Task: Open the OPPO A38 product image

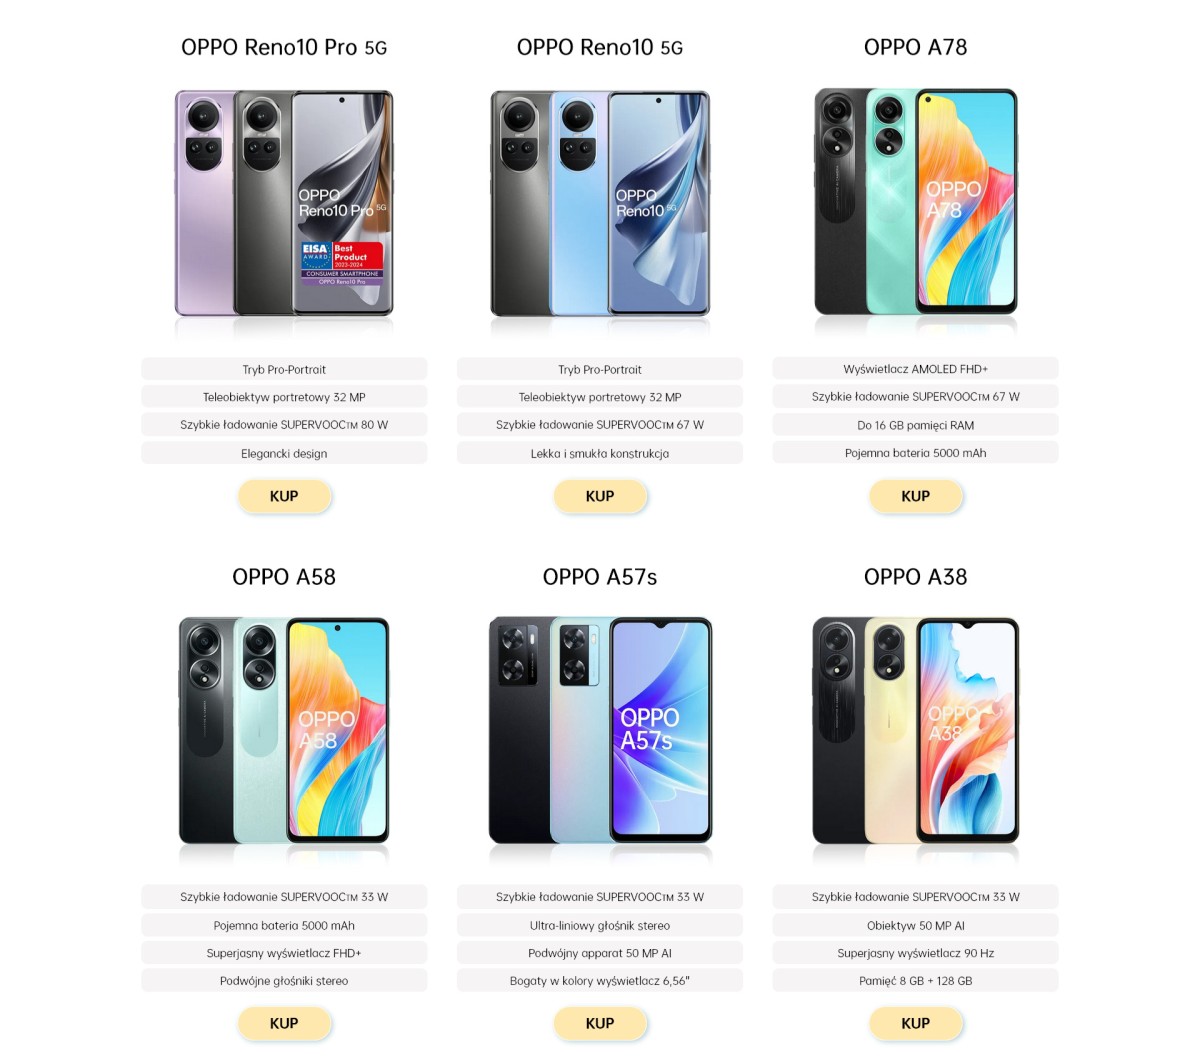Action: click(x=916, y=731)
